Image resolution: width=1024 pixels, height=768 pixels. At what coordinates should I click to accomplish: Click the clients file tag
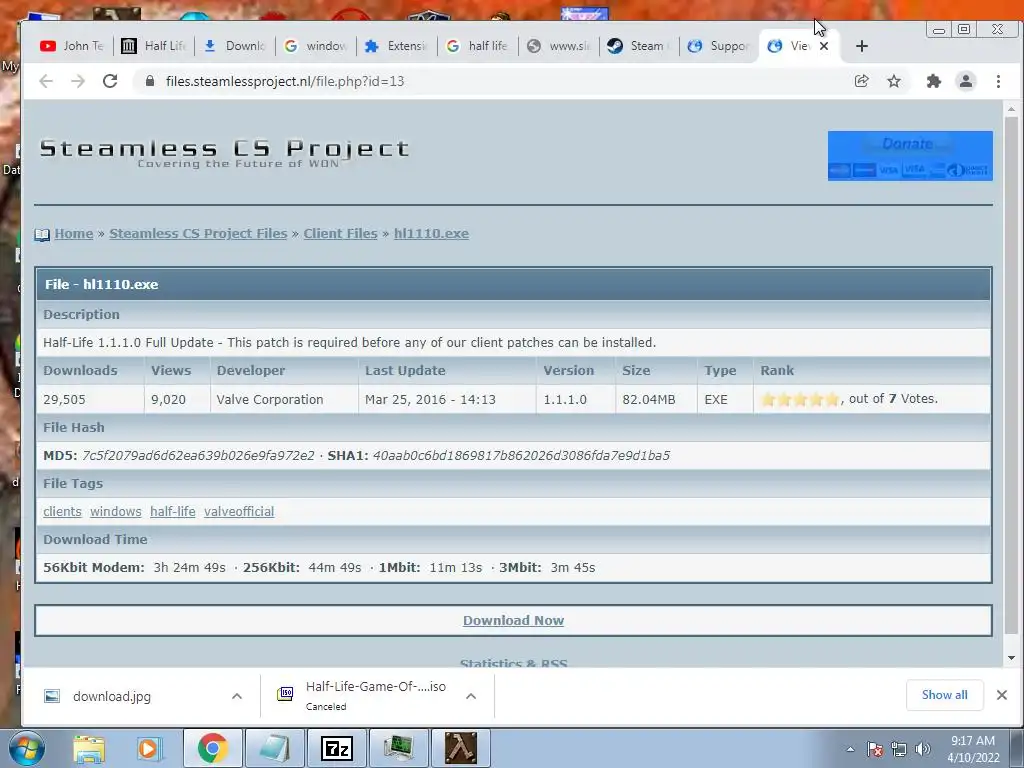pos(62,511)
